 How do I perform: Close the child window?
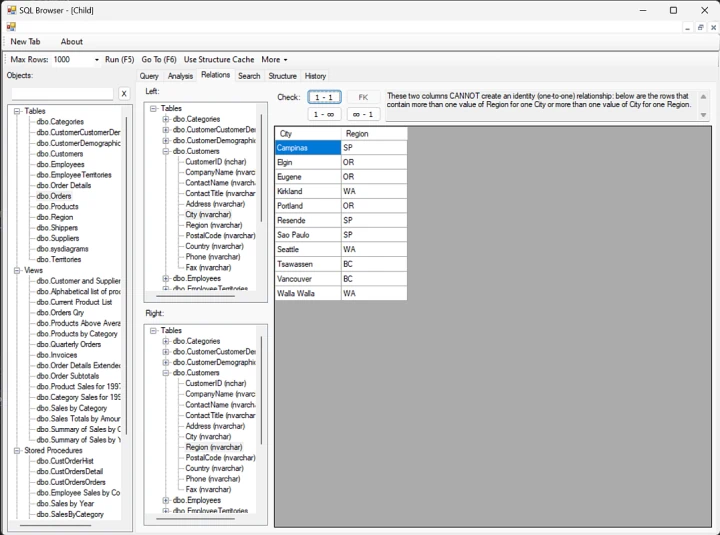tap(713, 28)
